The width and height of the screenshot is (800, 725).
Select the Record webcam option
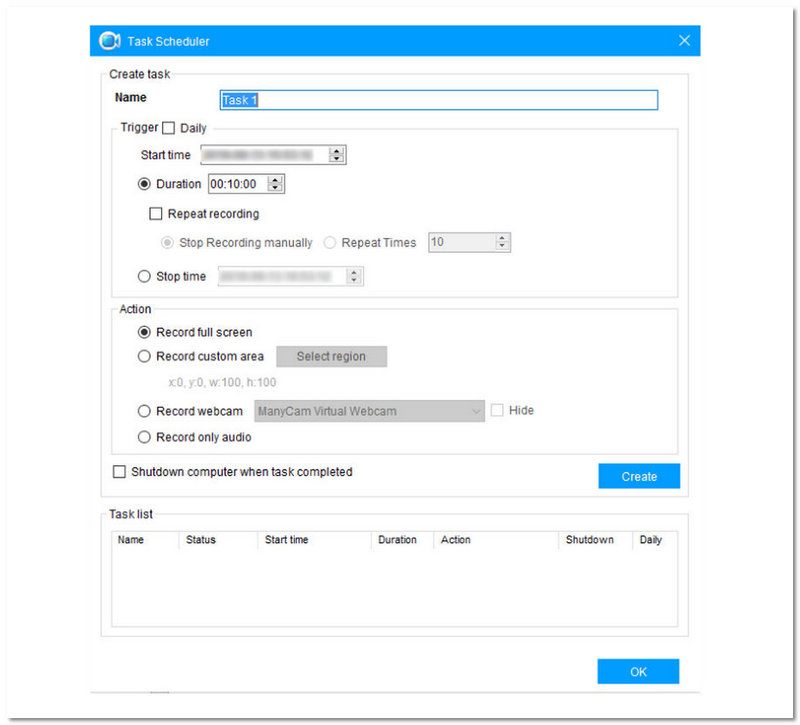point(144,411)
